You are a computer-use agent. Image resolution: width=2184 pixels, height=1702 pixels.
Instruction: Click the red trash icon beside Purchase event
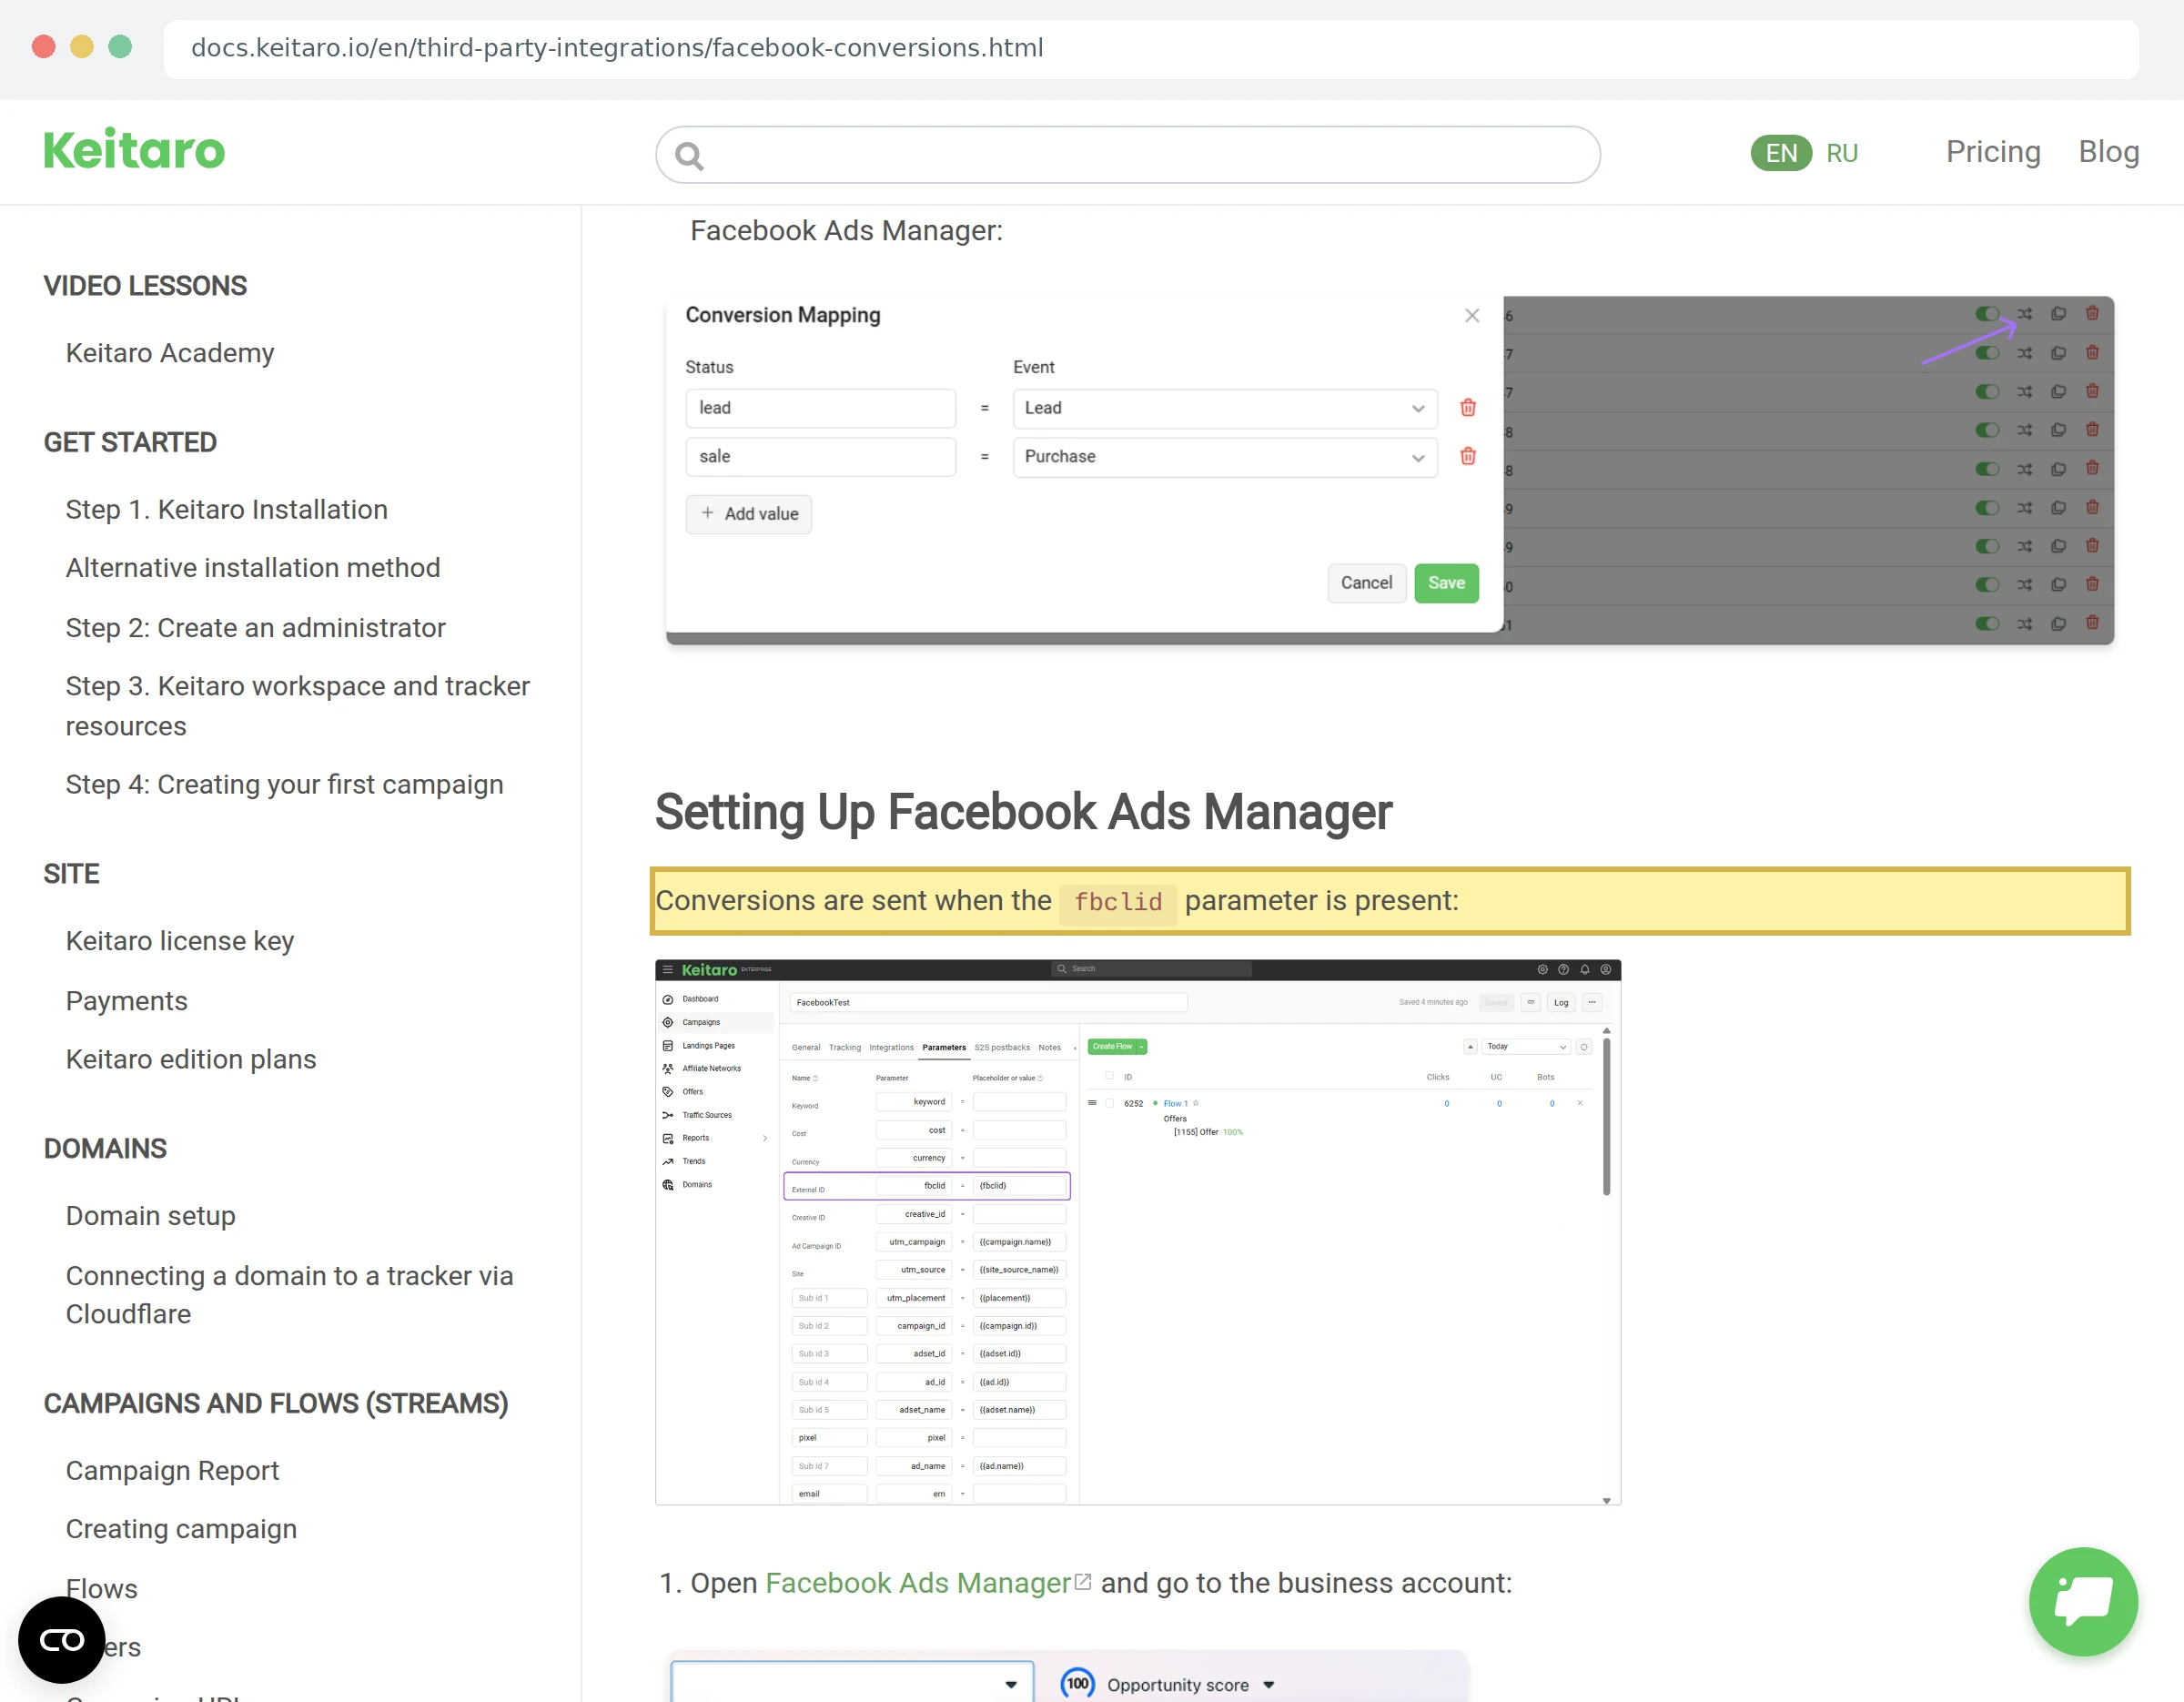tap(1468, 457)
